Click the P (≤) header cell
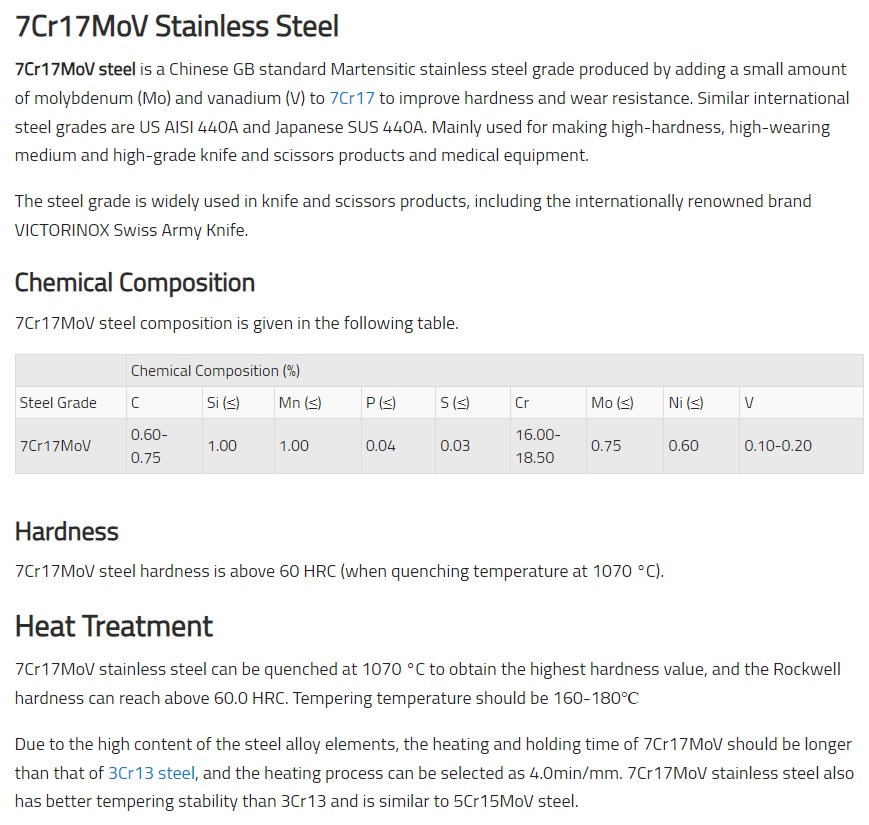Image resolution: width=869 pixels, height=825 pixels. pos(398,403)
